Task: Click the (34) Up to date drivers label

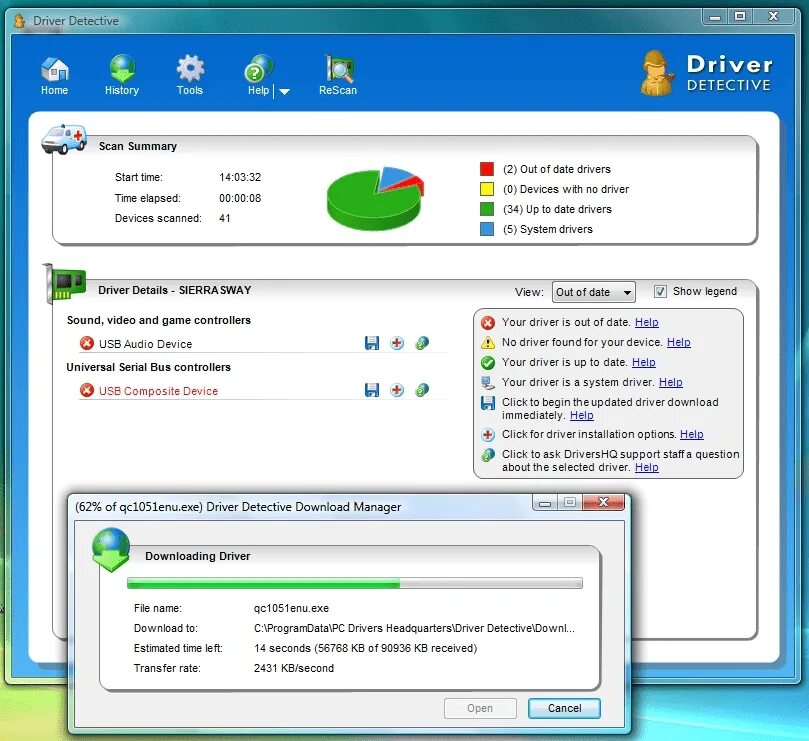Action: click(557, 210)
